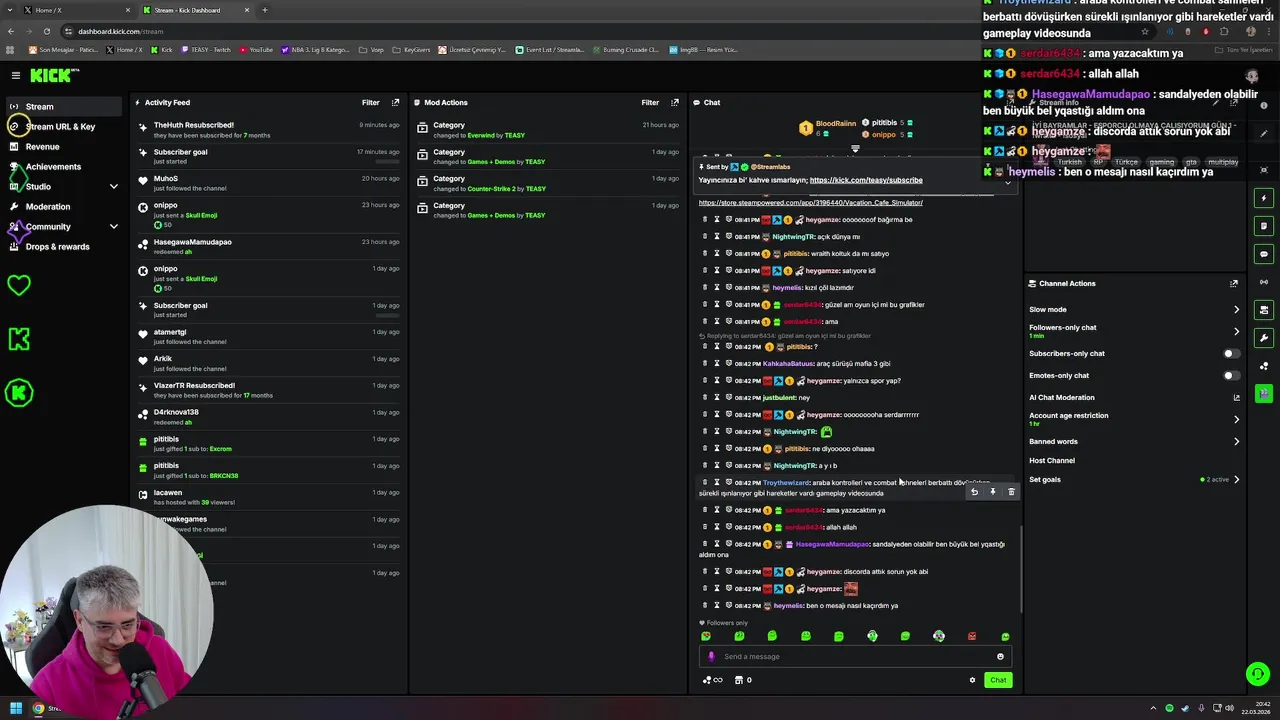The height and width of the screenshot is (720, 1280).
Task: Click the green Chat send button
Action: [x=998, y=680]
